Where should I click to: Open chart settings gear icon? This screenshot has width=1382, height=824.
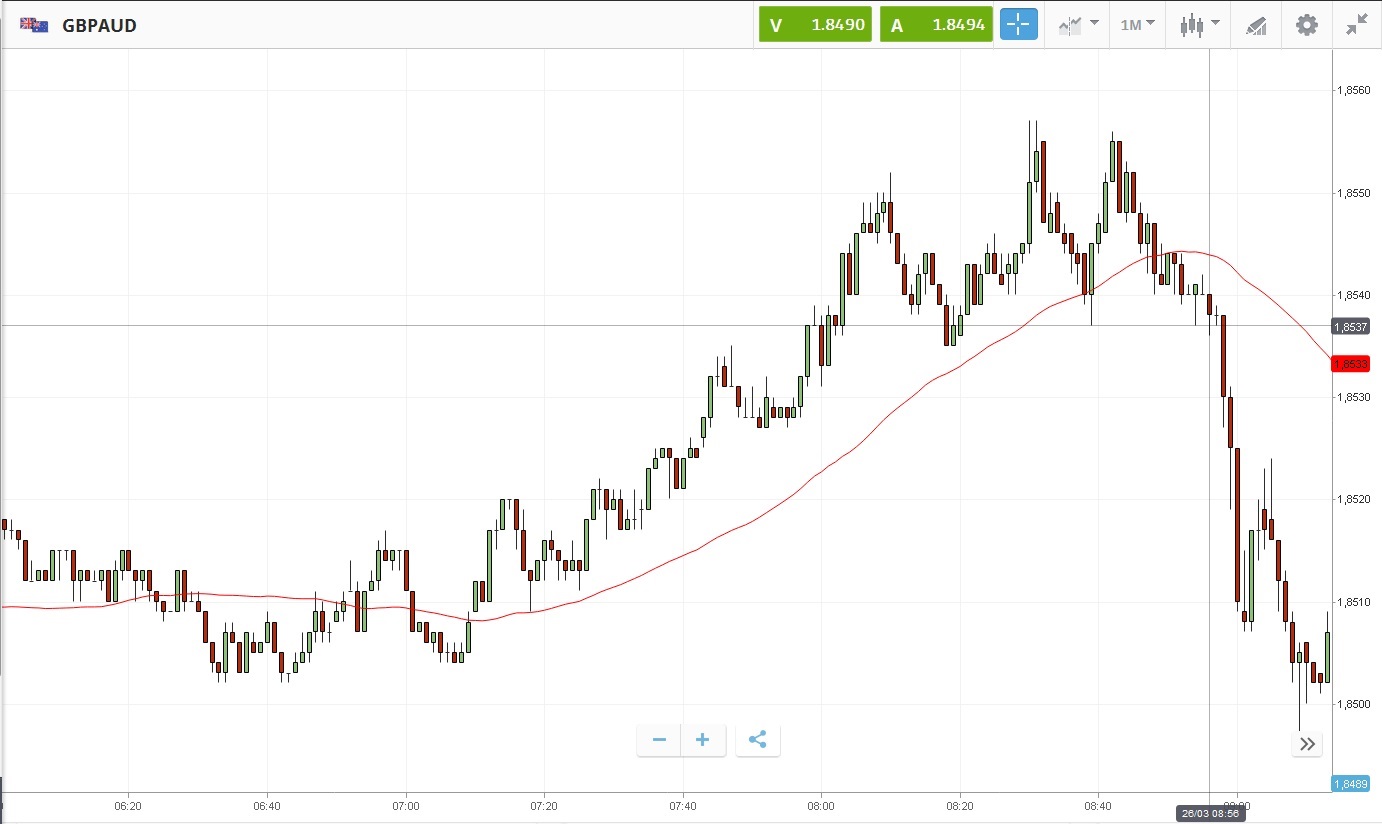[x=1307, y=25]
